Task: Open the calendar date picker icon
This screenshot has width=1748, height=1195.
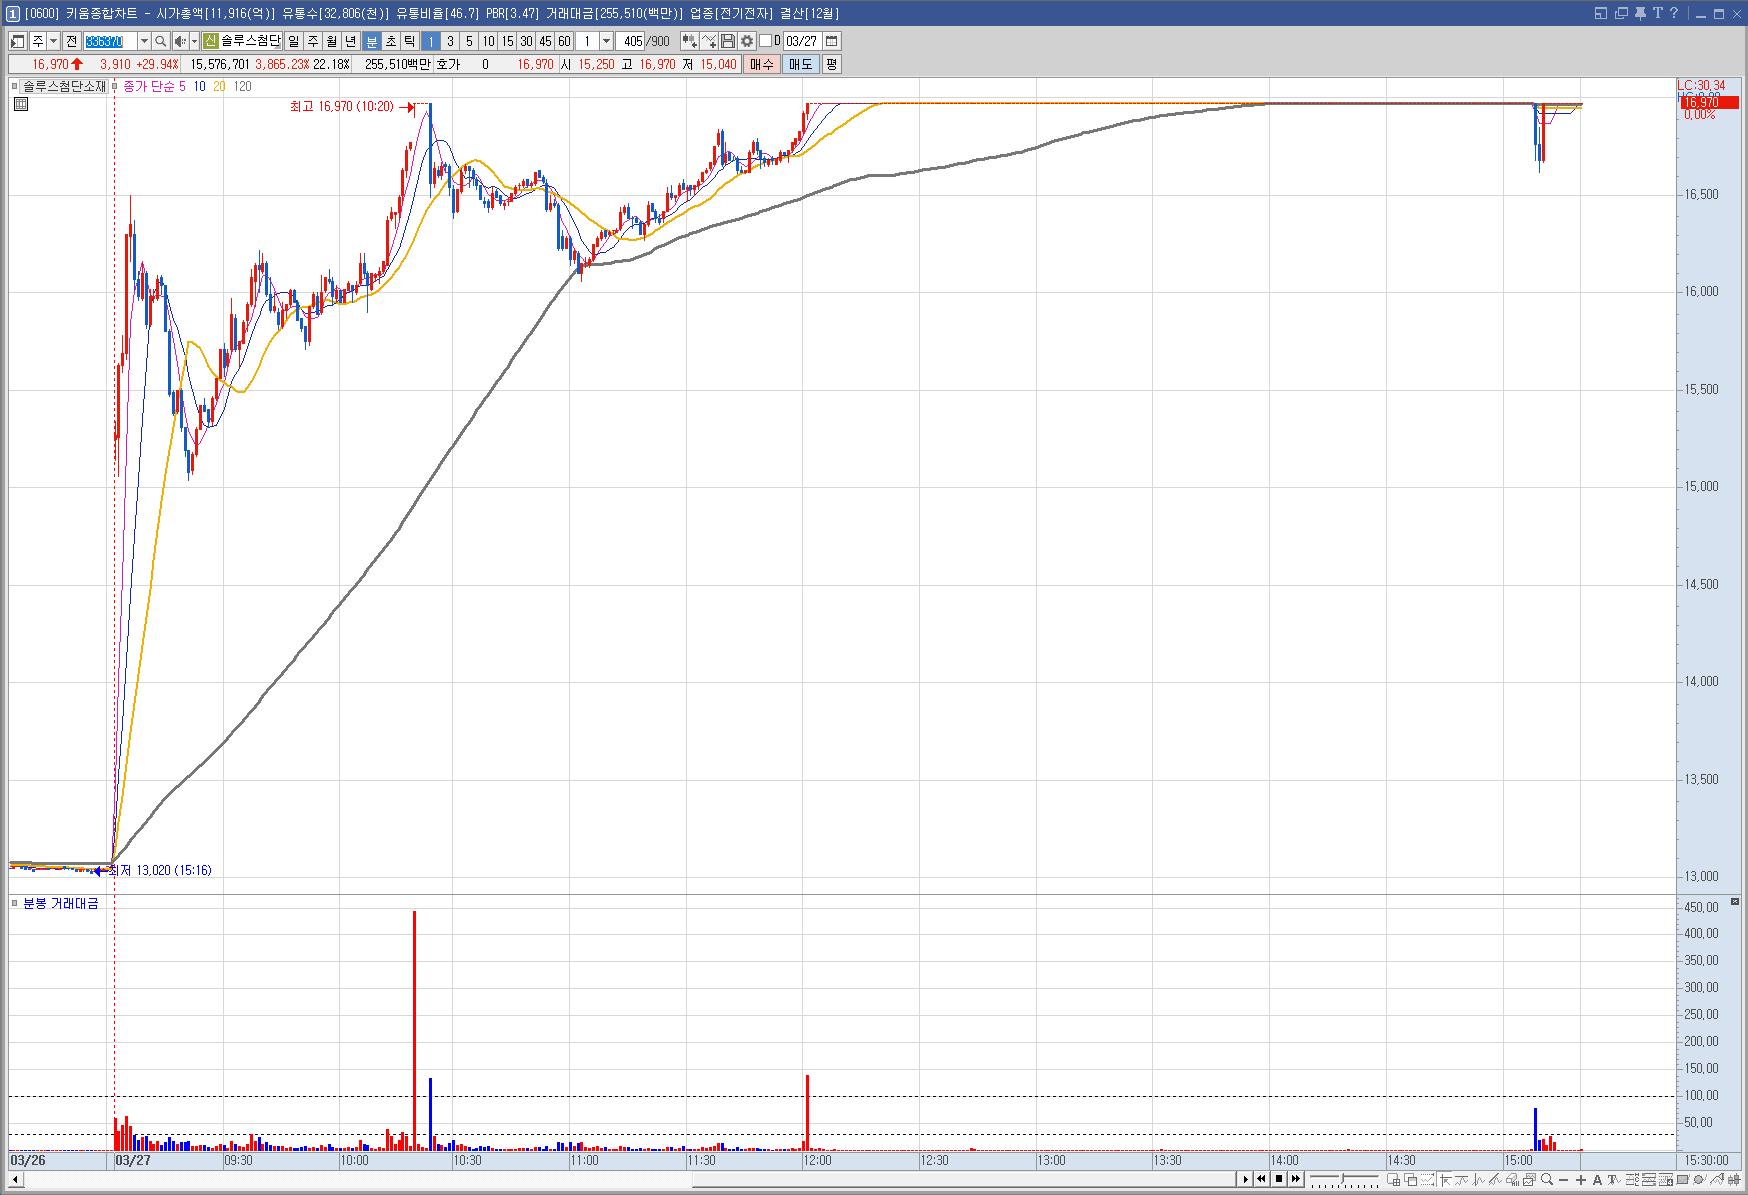Action: click(832, 41)
